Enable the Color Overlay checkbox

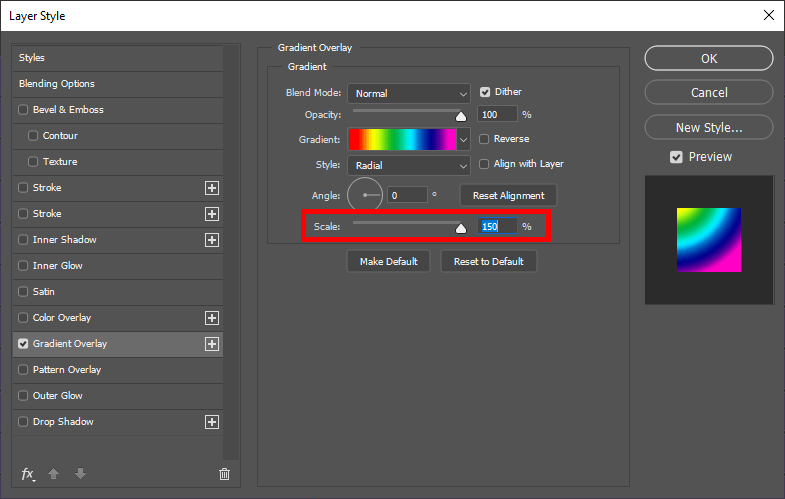[x=23, y=318]
